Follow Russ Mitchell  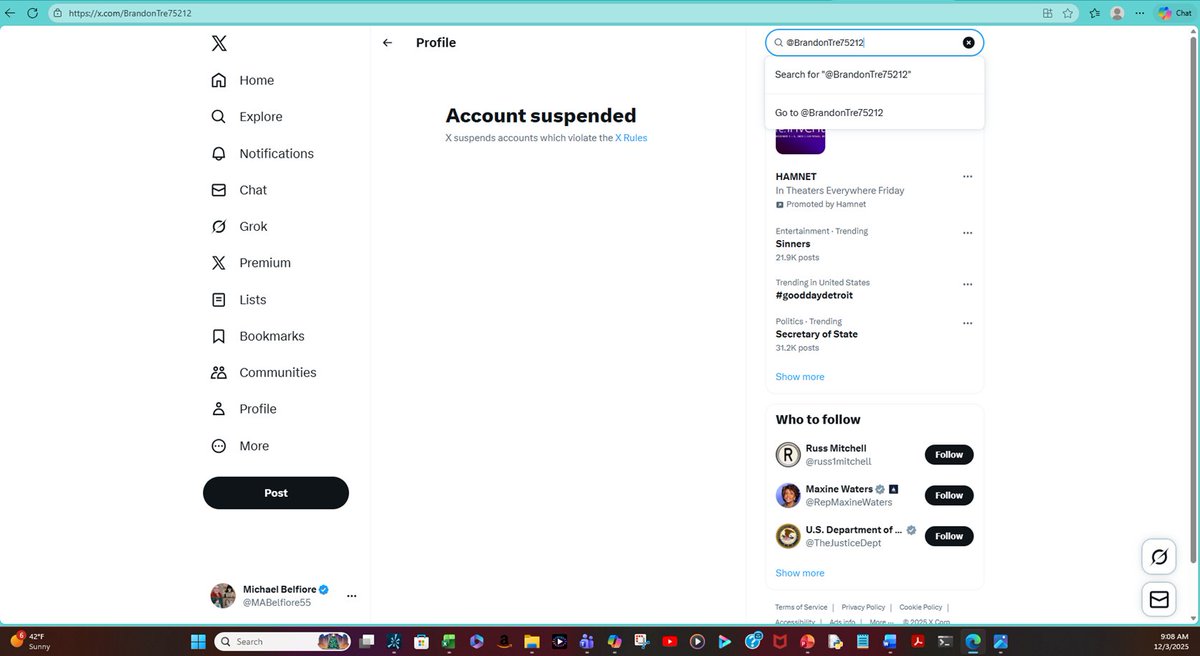tap(949, 455)
